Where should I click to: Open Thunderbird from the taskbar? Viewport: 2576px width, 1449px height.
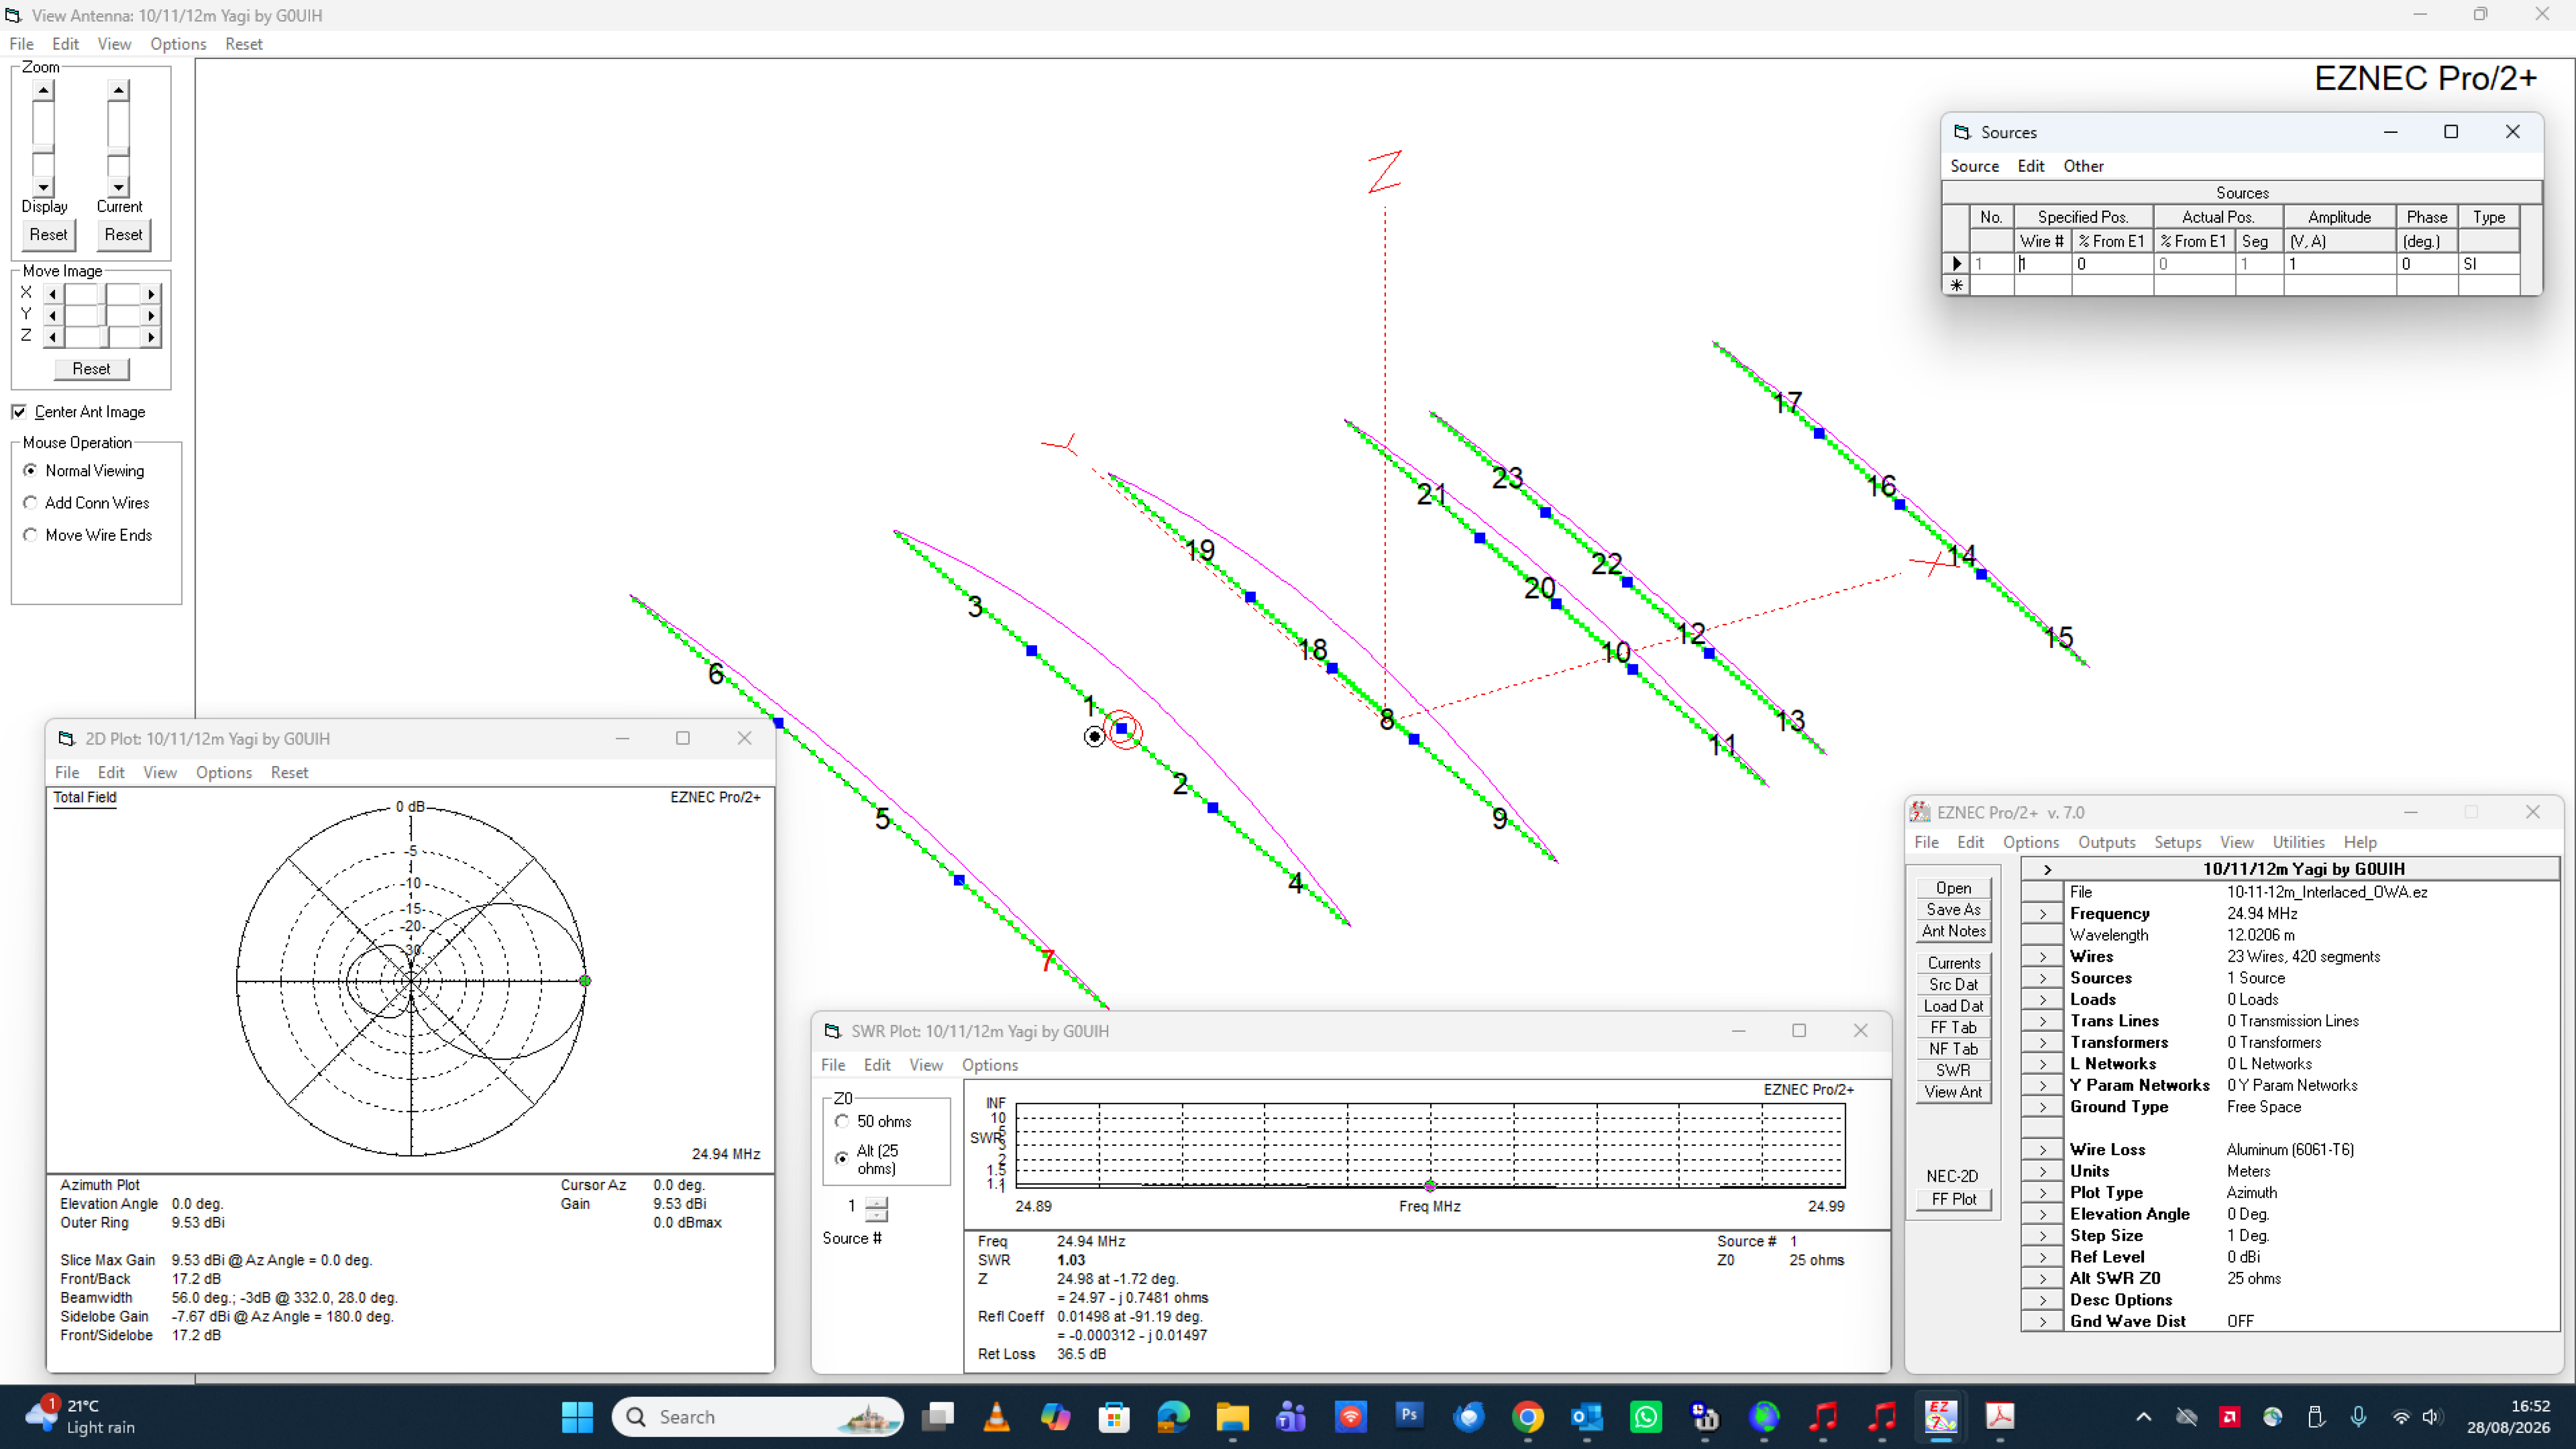1468,1416
